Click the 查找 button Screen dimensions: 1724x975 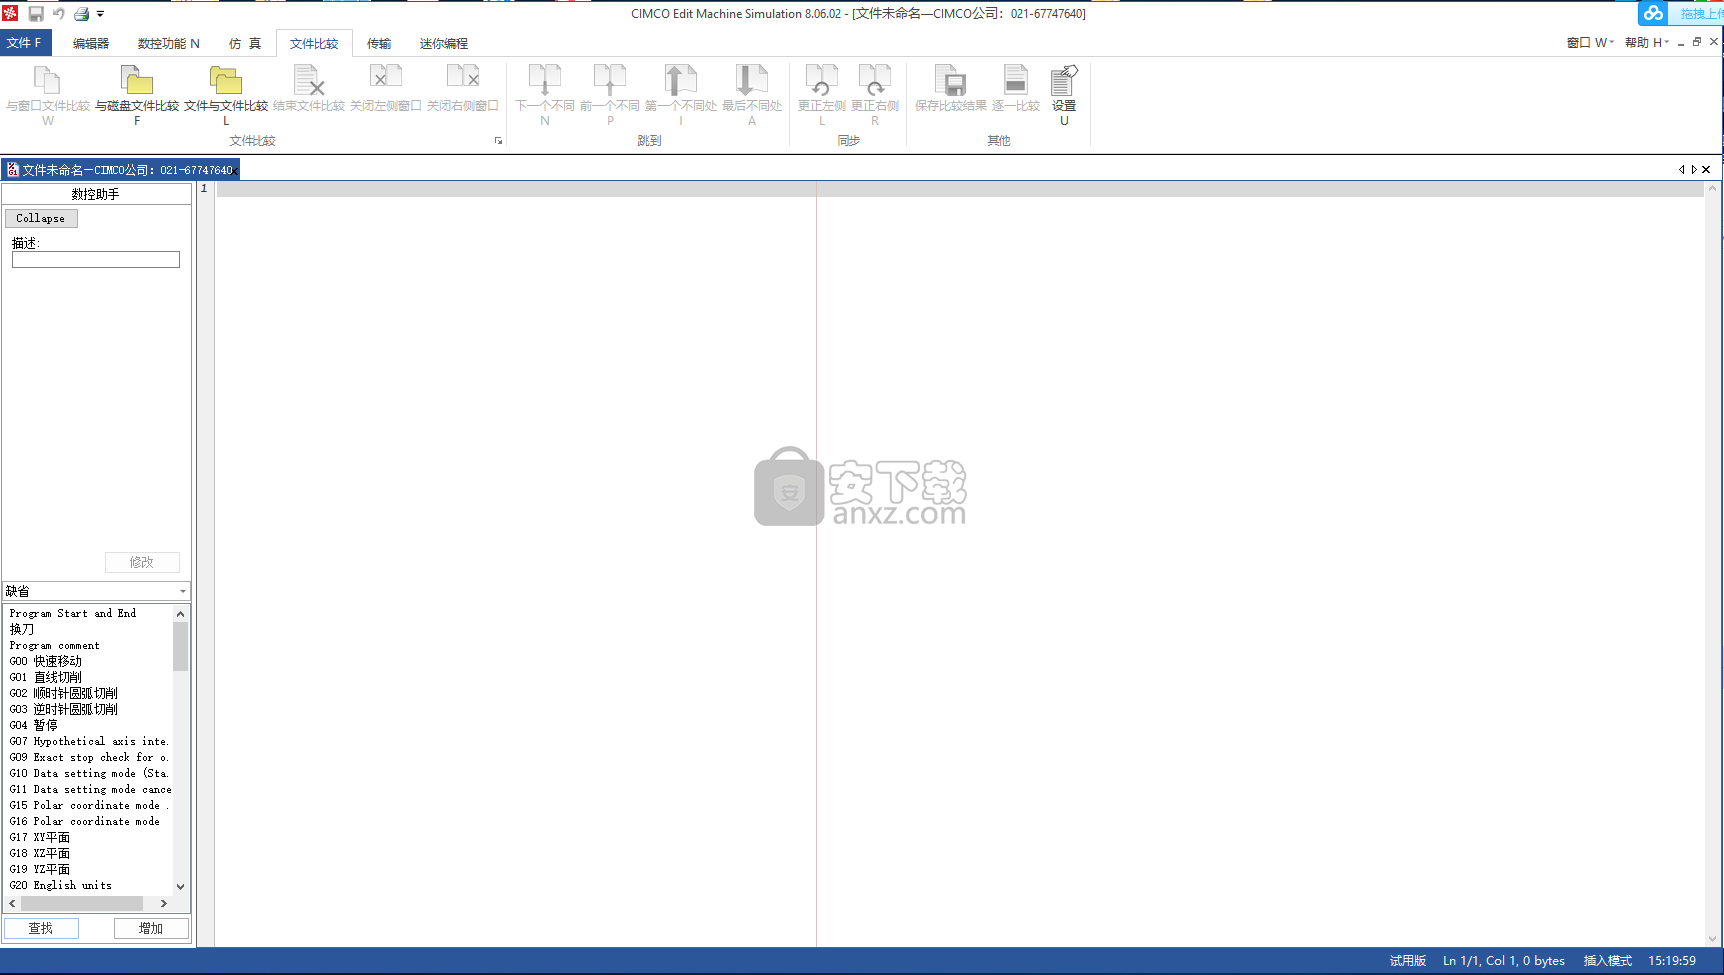[41, 929]
